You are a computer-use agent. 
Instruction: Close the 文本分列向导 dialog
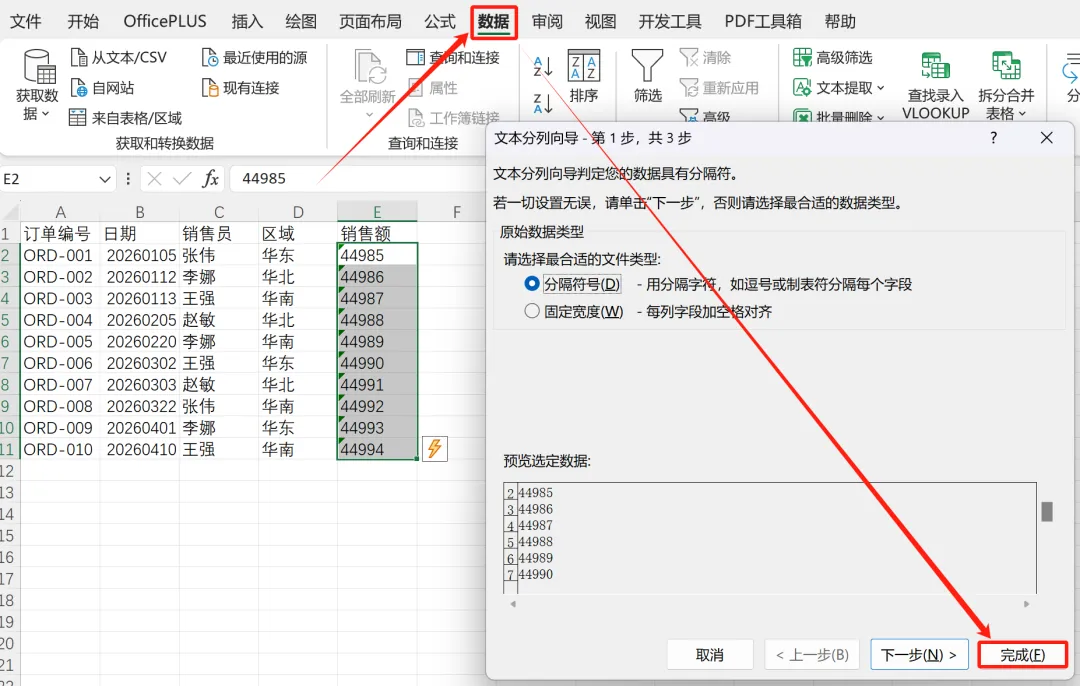pyautogui.click(x=1046, y=138)
